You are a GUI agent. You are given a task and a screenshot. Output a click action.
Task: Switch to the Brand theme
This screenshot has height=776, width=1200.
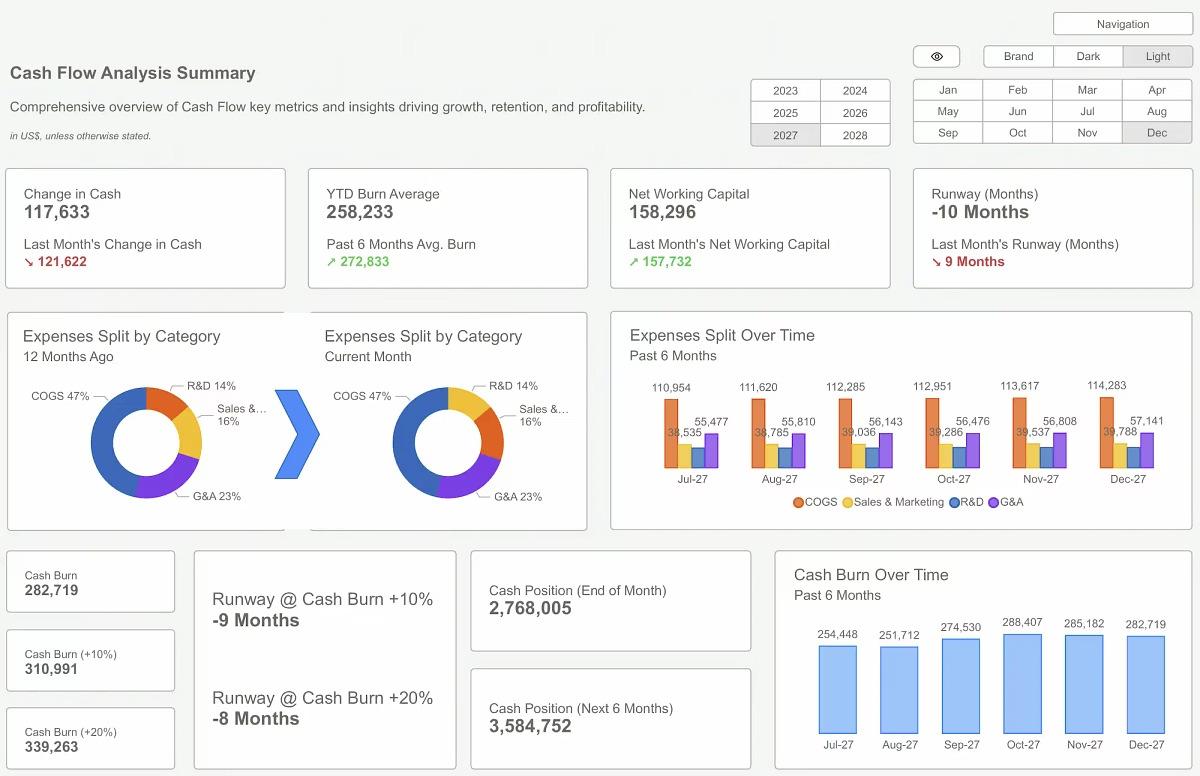coord(1019,57)
